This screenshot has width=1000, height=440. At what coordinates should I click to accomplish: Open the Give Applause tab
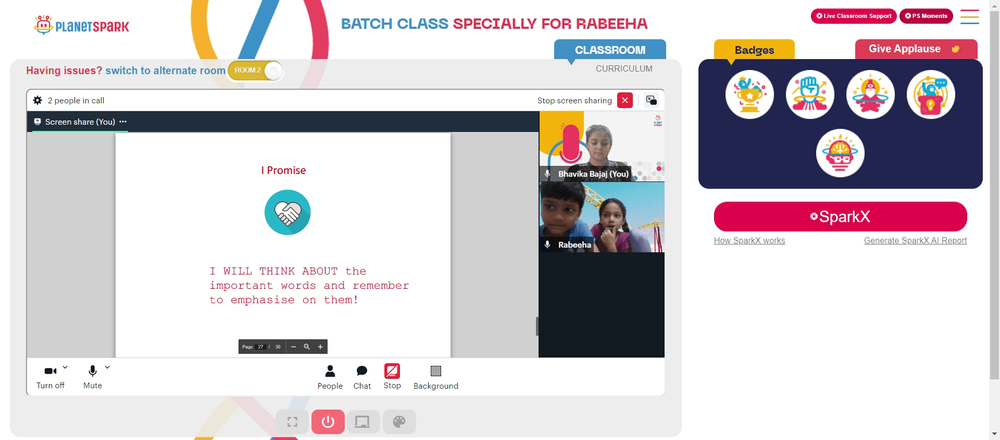click(x=916, y=49)
